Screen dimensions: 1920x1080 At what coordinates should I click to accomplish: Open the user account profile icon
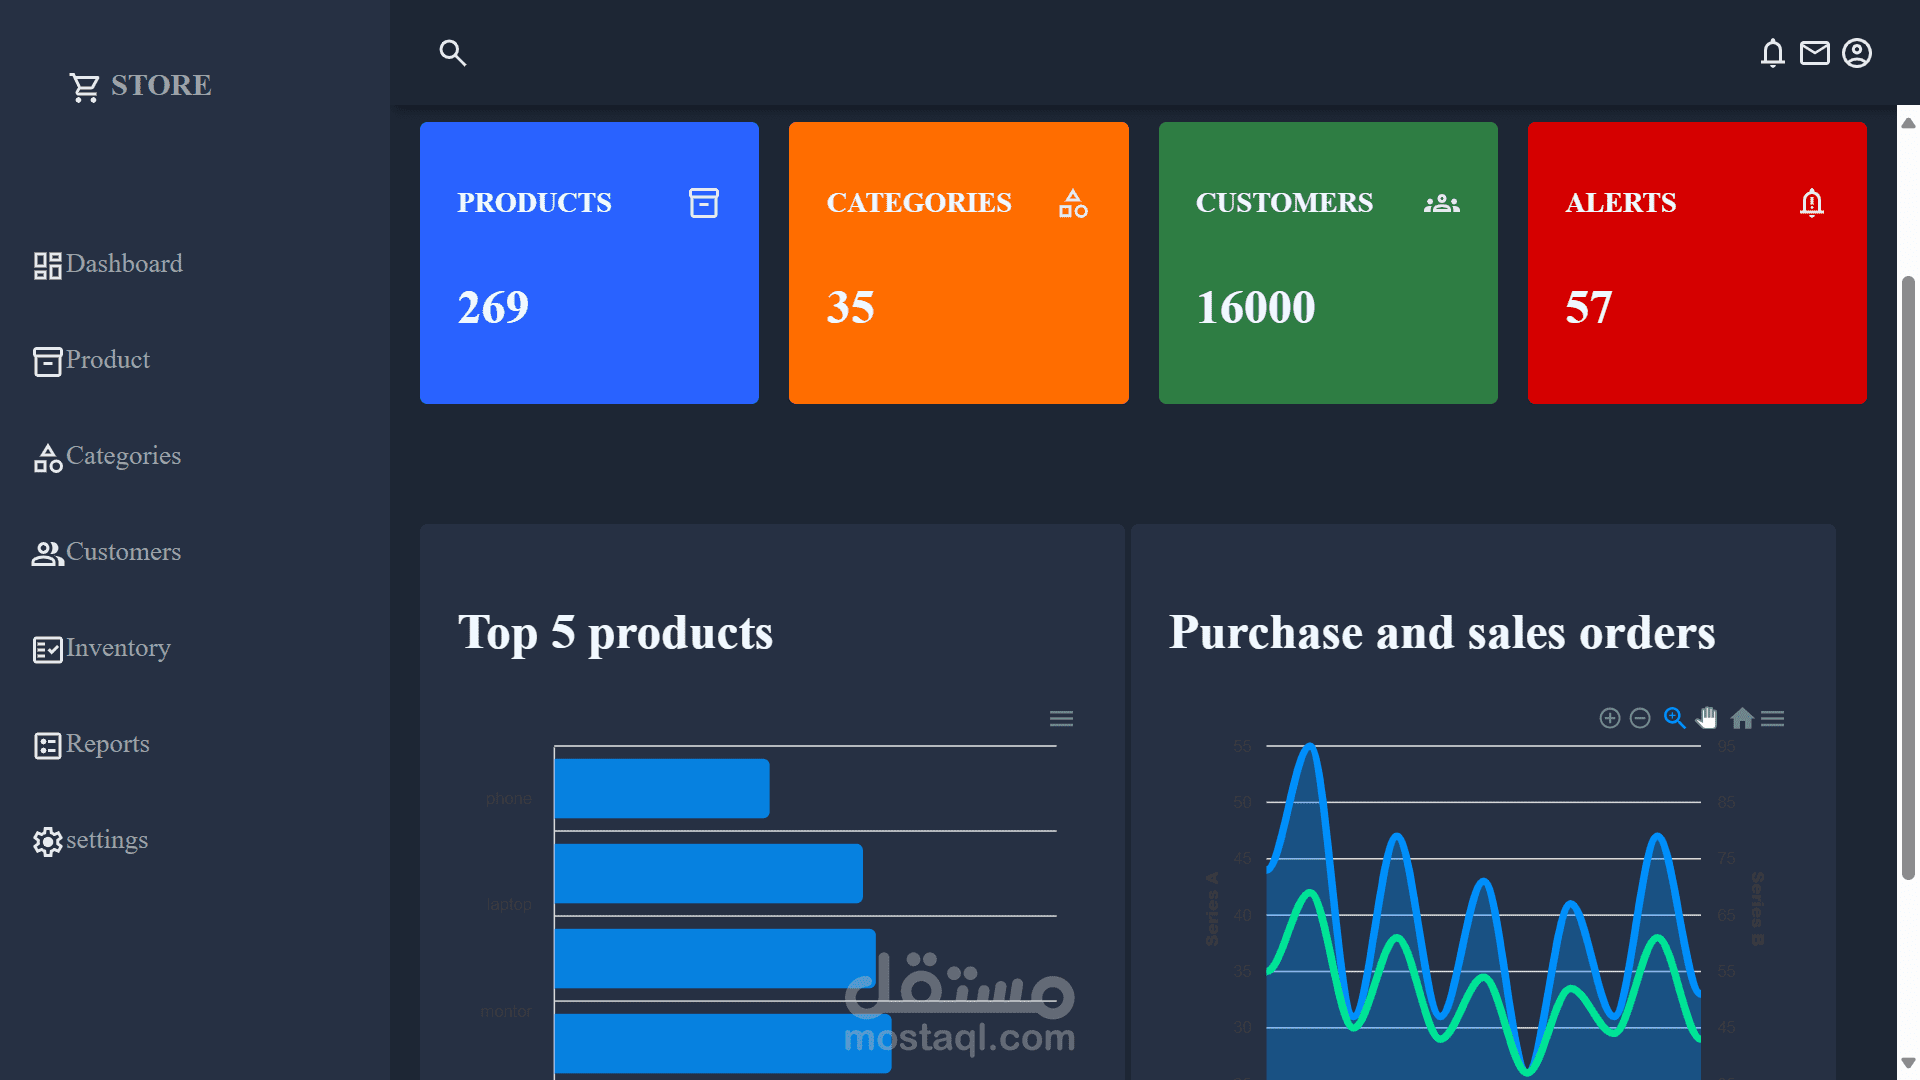1857,53
